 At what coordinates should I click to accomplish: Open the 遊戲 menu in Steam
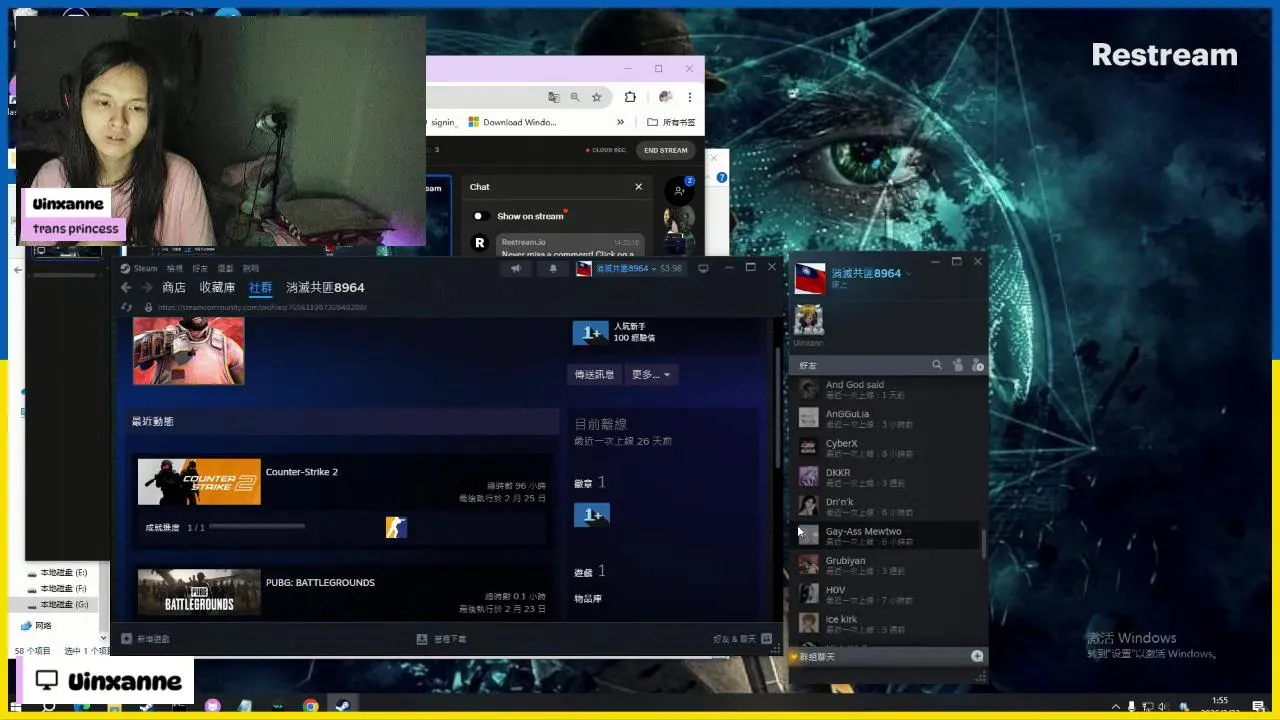[226, 268]
